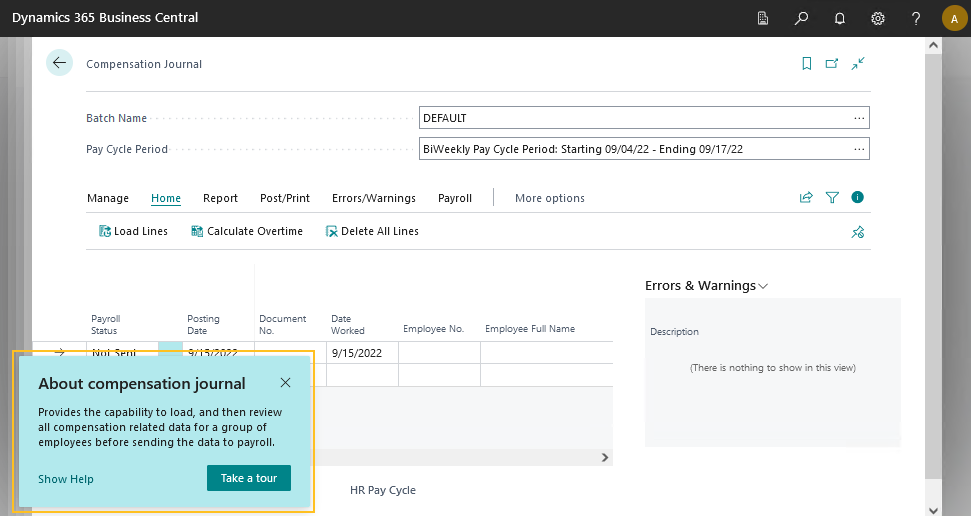This screenshot has width=971, height=516.
Task: Switch to the Payroll menu tab
Action: pyautogui.click(x=455, y=198)
